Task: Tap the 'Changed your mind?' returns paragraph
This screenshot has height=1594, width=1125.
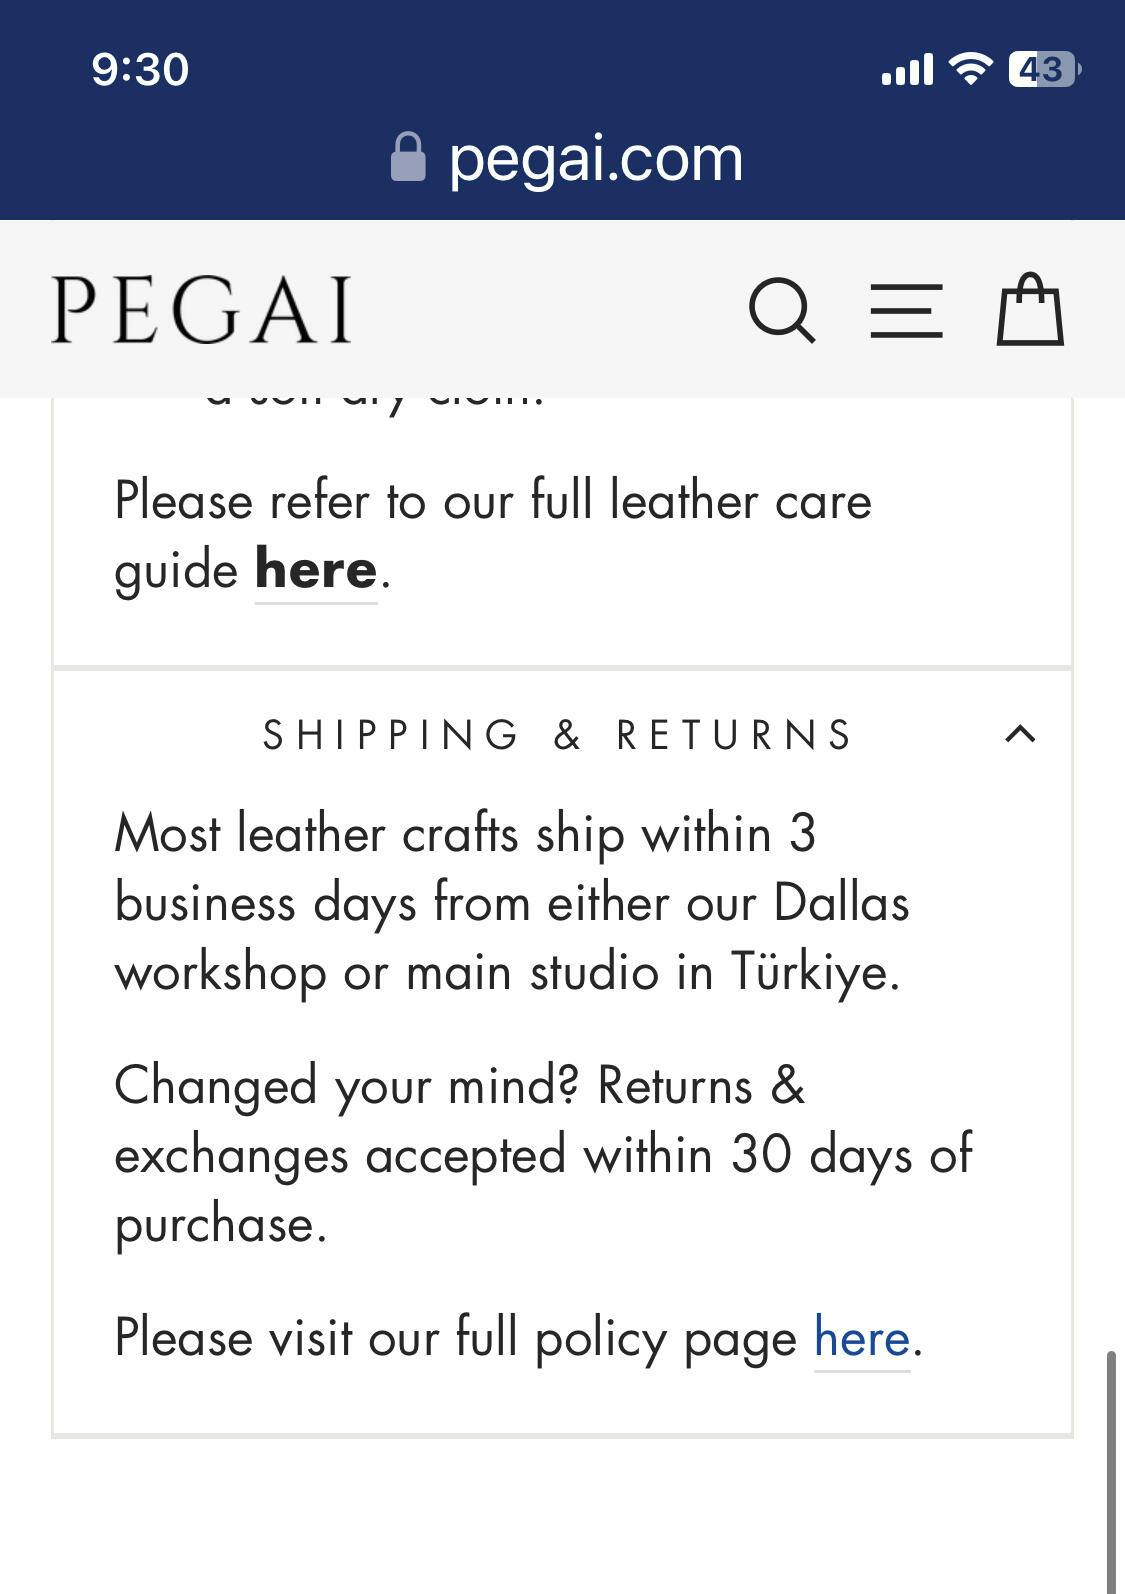Action: [x=540, y=1154]
